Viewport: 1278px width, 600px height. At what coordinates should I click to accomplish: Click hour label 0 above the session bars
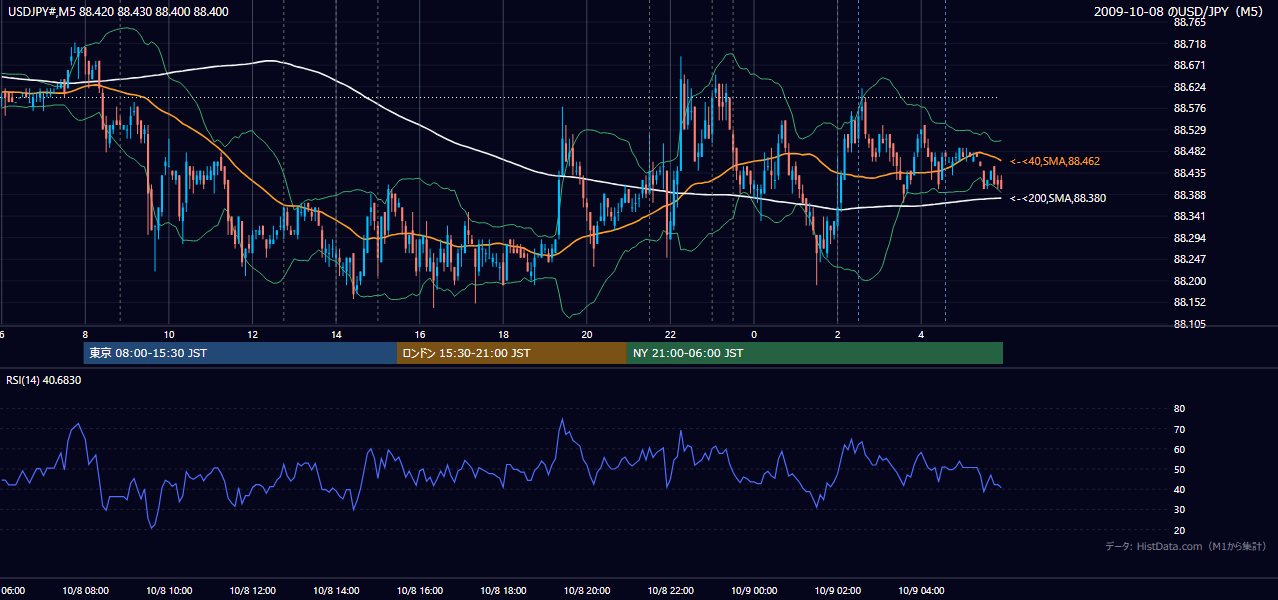click(x=754, y=334)
